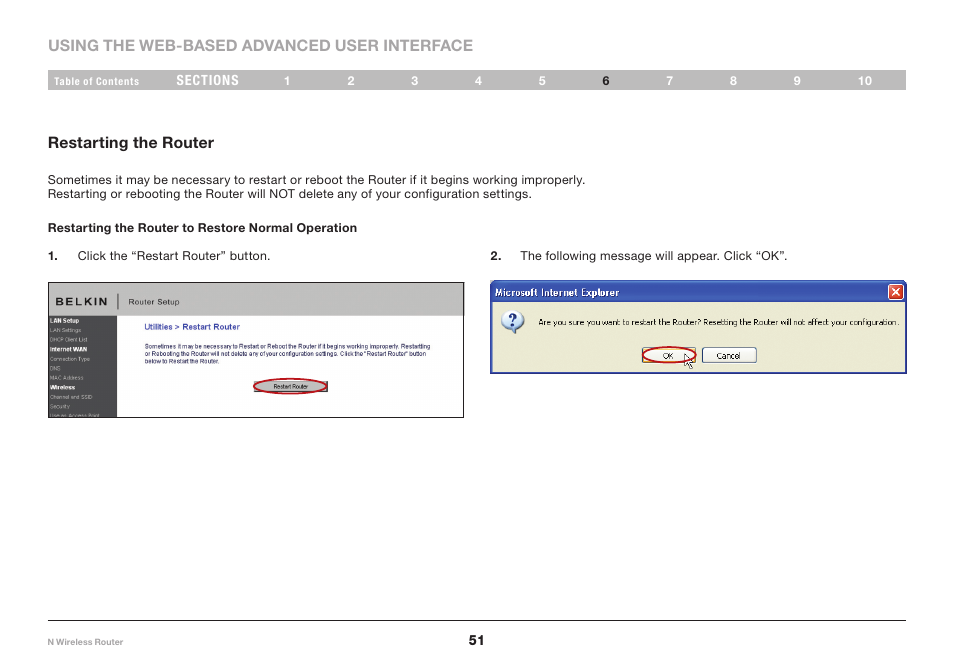
Task: Click Cancel in the restart confirmation dialog
Action: point(729,355)
